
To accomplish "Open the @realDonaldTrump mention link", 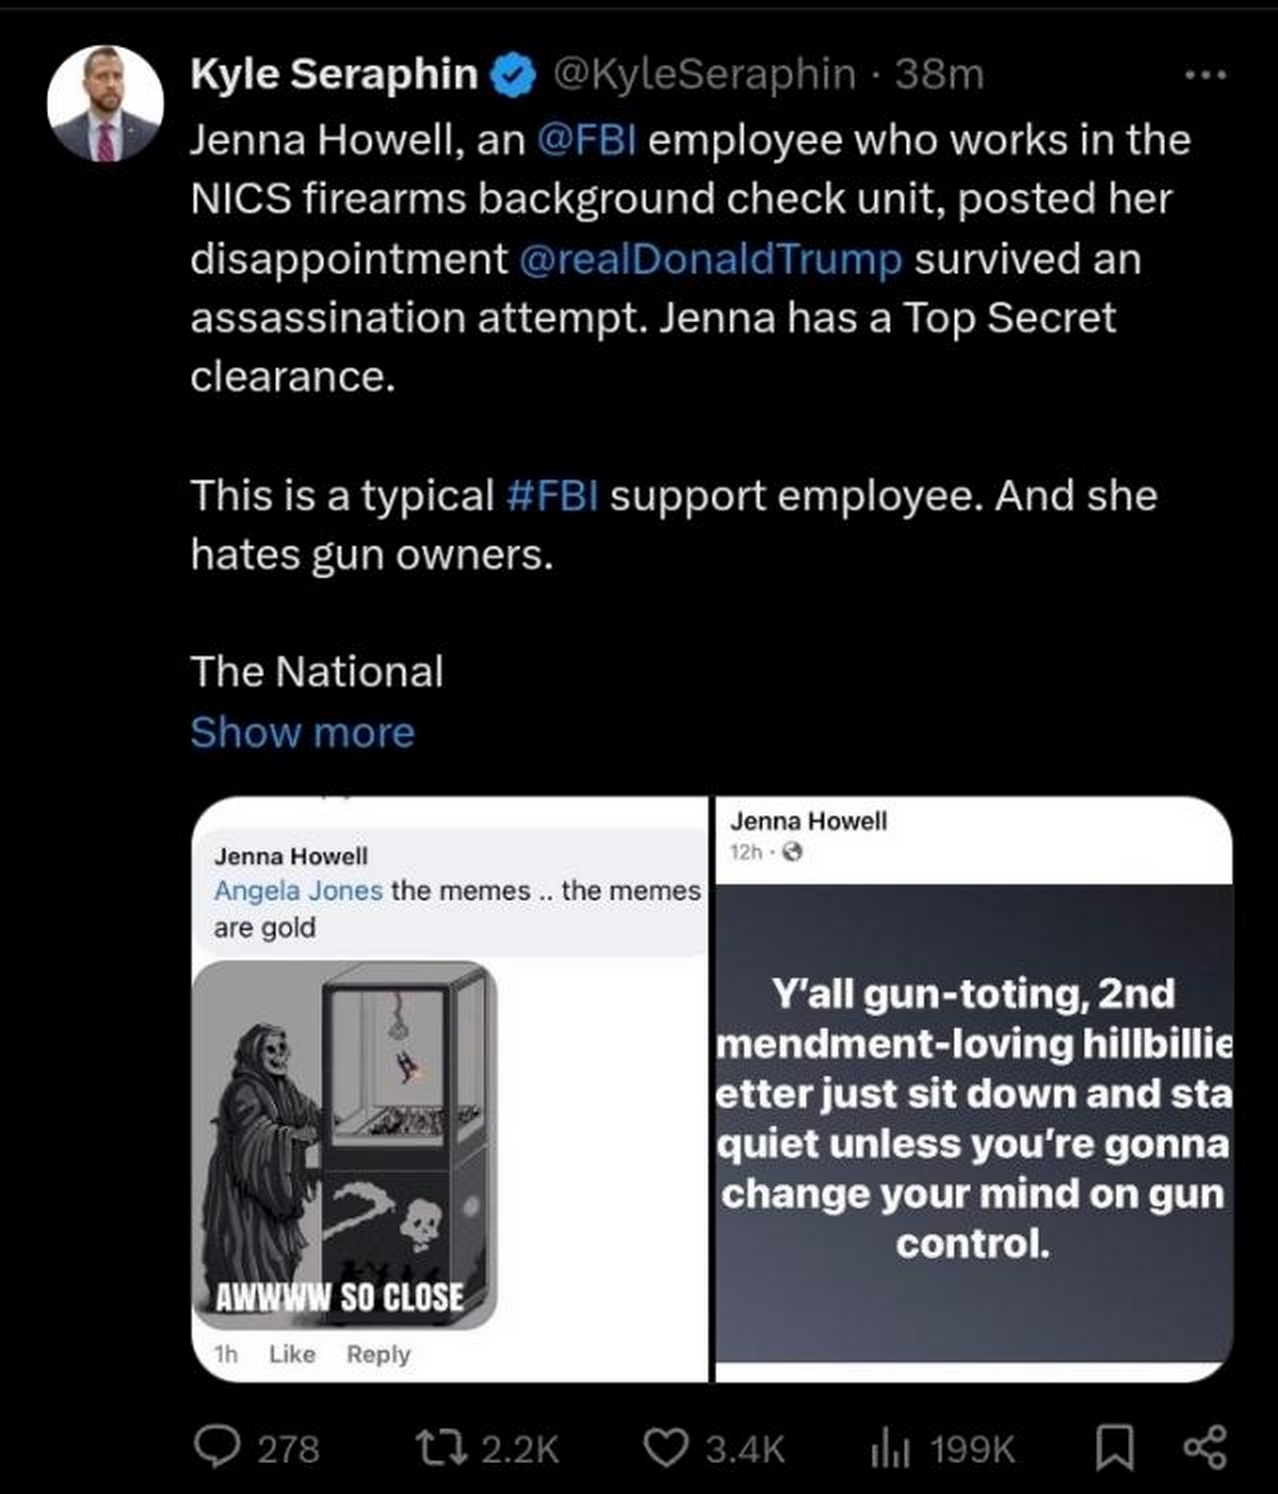I will click(710, 259).
